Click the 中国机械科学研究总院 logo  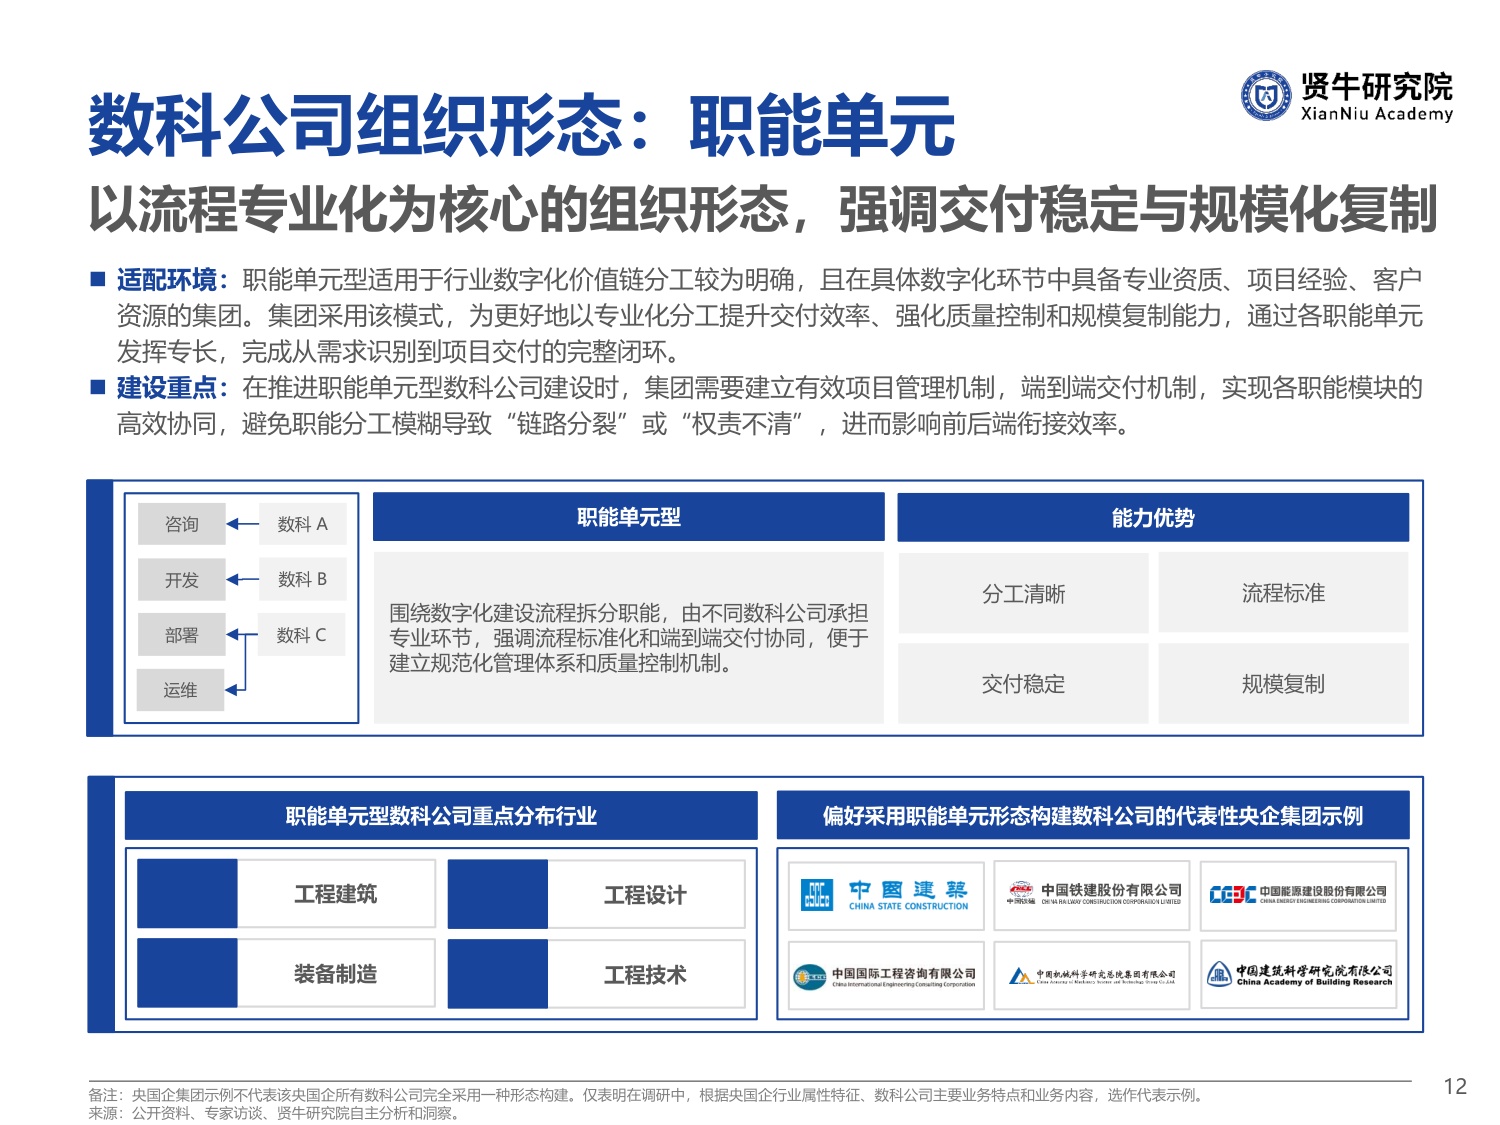[x=1092, y=975]
